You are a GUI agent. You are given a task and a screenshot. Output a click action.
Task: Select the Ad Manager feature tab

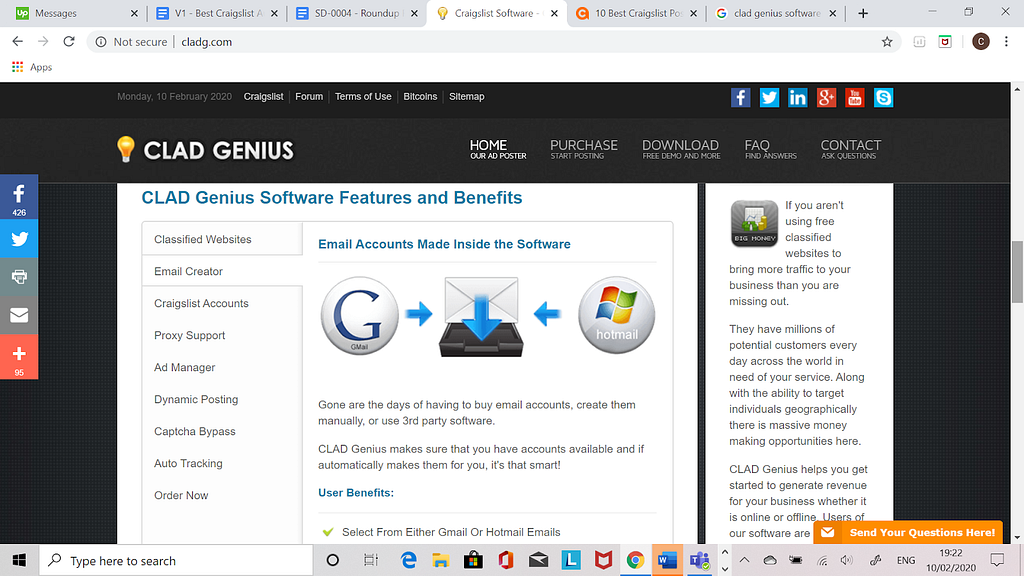tap(222, 367)
